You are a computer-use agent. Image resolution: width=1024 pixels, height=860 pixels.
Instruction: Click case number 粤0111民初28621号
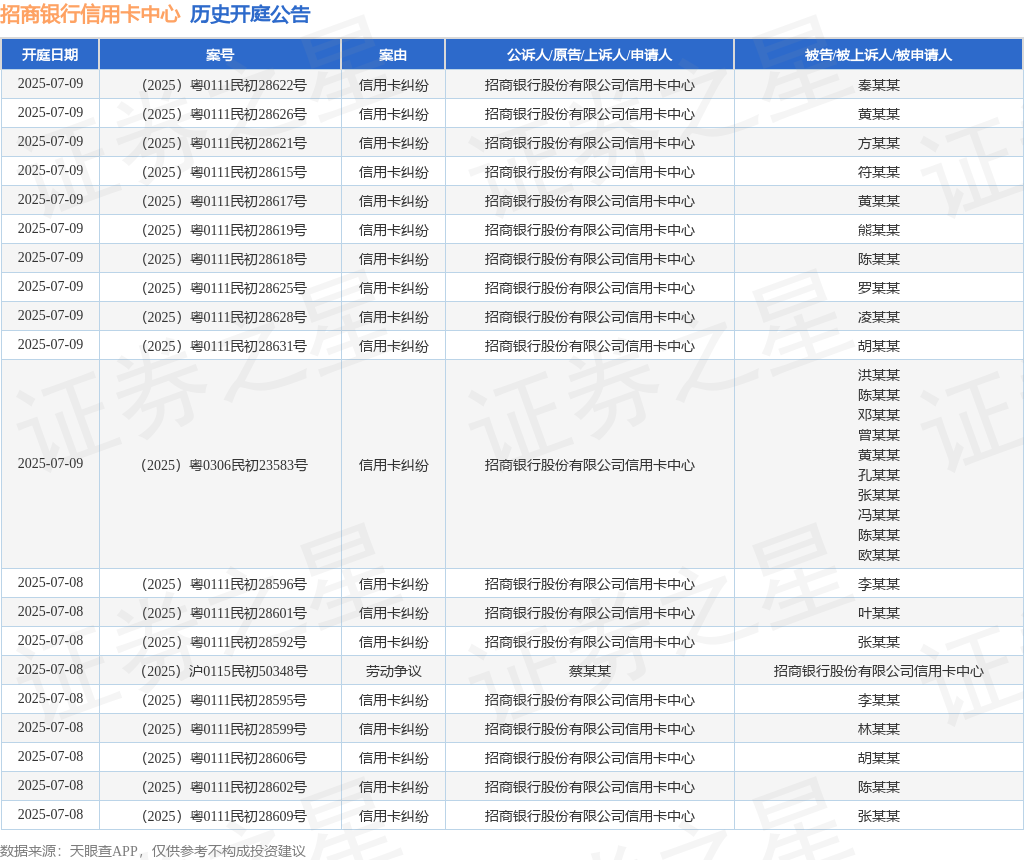coord(224,143)
